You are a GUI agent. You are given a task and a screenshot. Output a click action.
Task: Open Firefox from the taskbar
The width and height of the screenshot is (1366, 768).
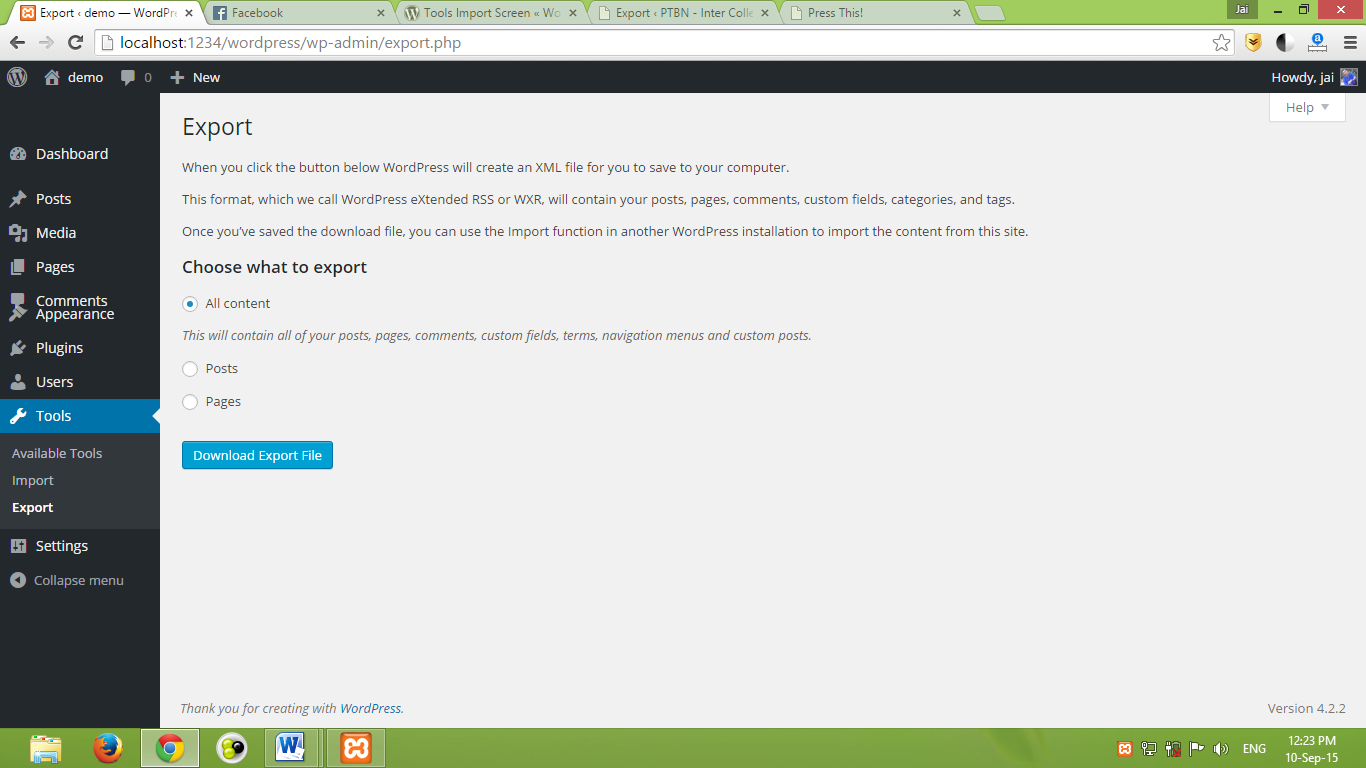pyautogui.click(x=108, y=748)
